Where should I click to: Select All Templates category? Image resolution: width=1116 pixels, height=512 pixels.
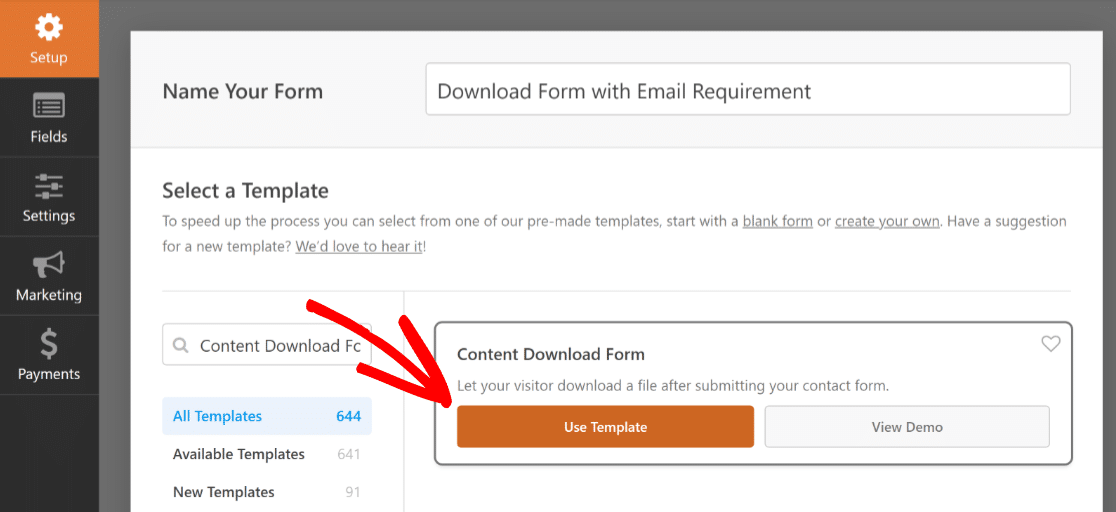pos(267,416)
